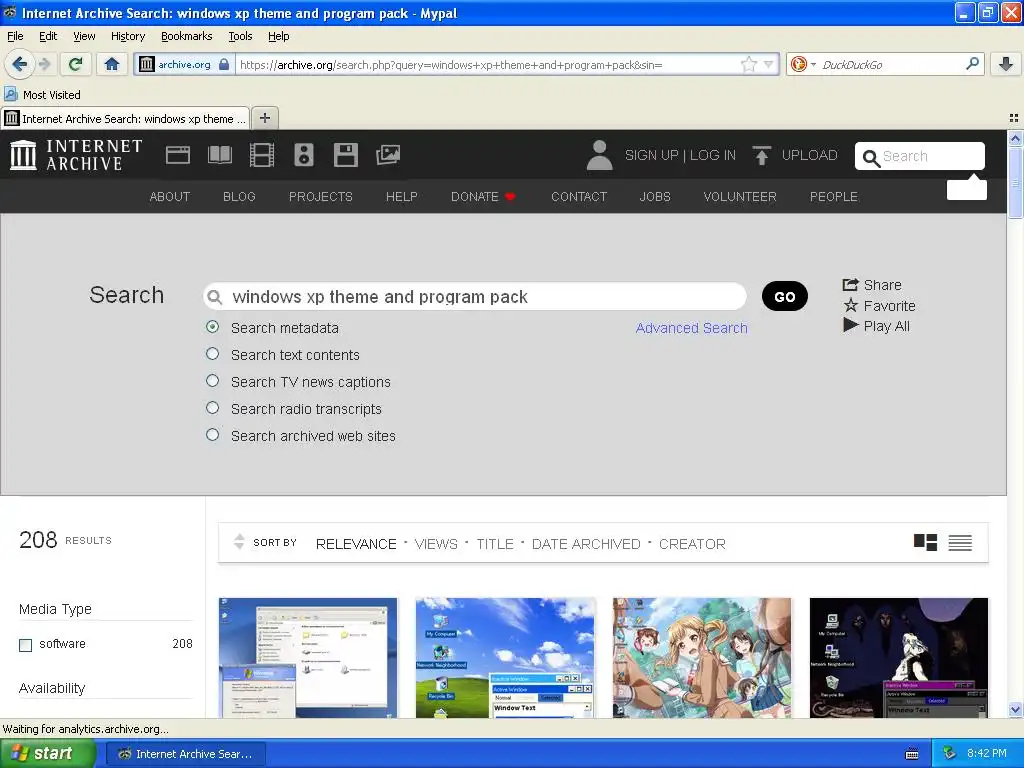Image resolution: width=1024 pixels, height=768 pixels.
Task: Check the software media type checkbox
Action: click(25, 645)
